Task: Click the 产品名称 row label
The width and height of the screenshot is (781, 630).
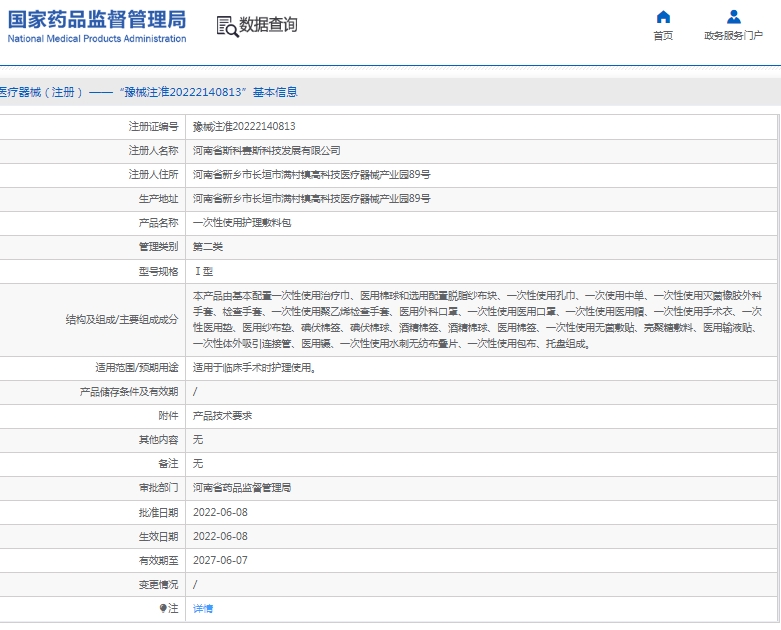Action: (x=158, y=223)
